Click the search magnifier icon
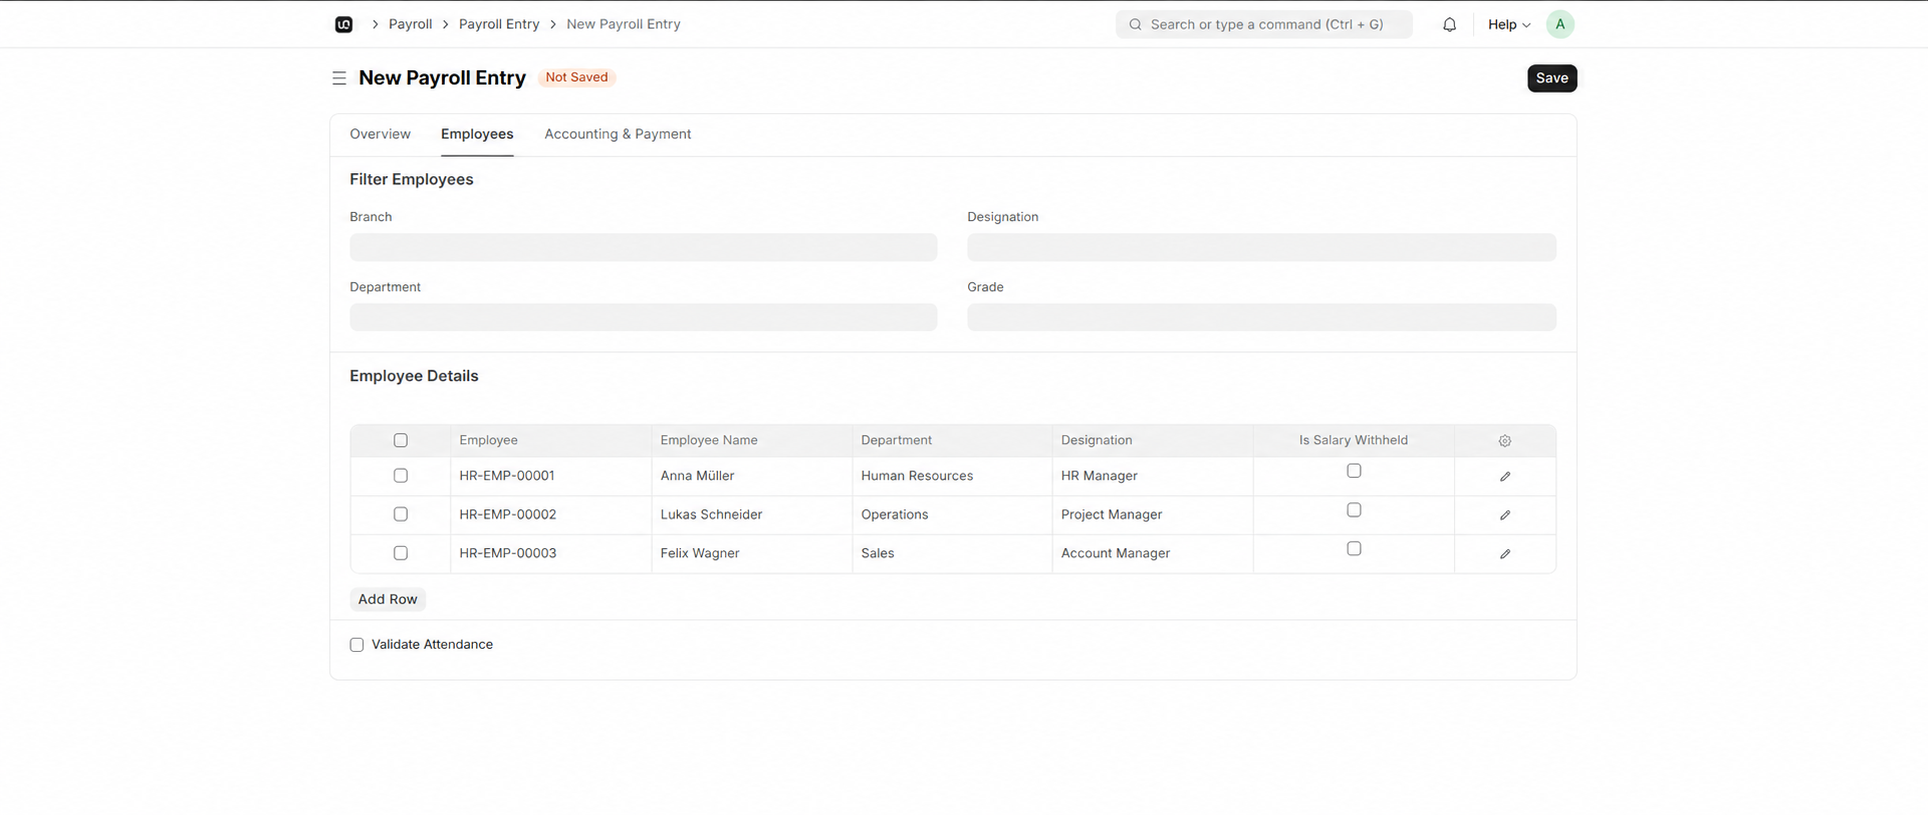This screenshot has width=1928, height=815. click(1135, 24)
